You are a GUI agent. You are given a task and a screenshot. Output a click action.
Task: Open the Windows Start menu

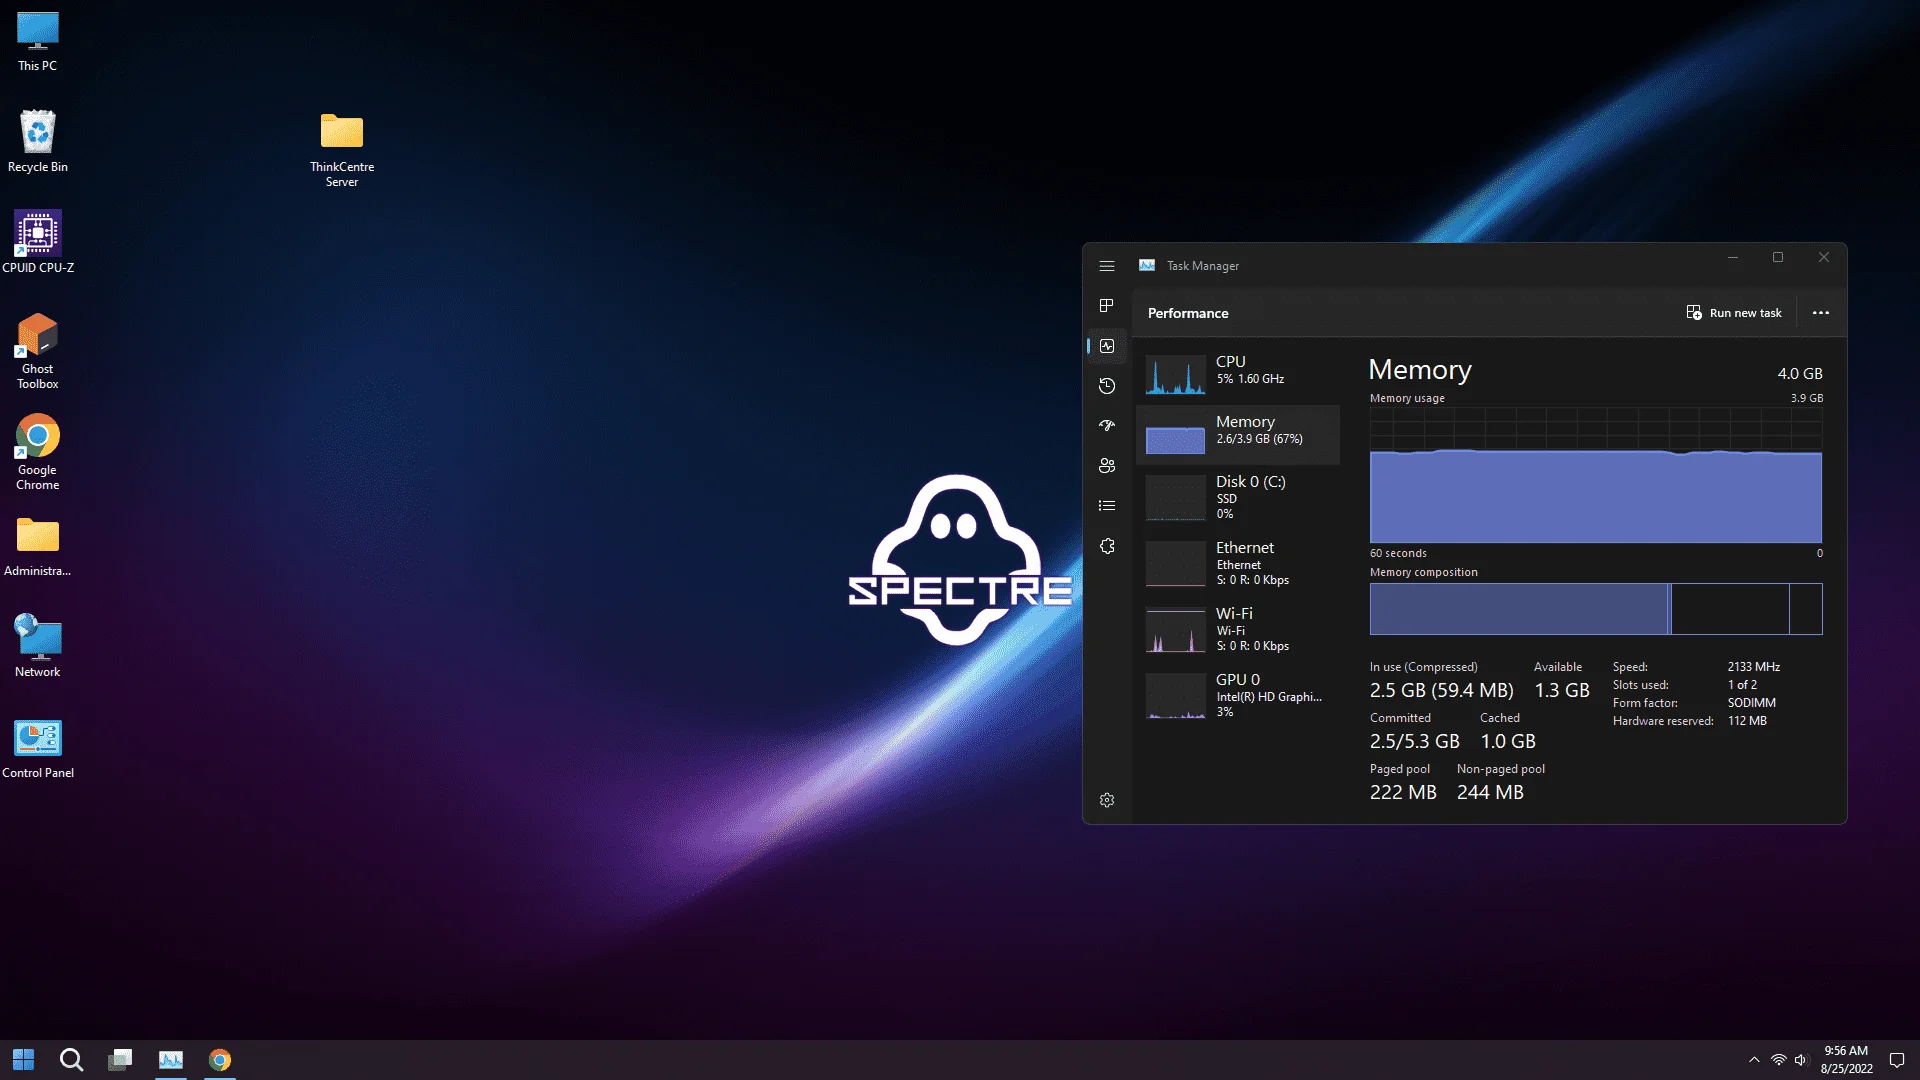tap(23, 1060)
